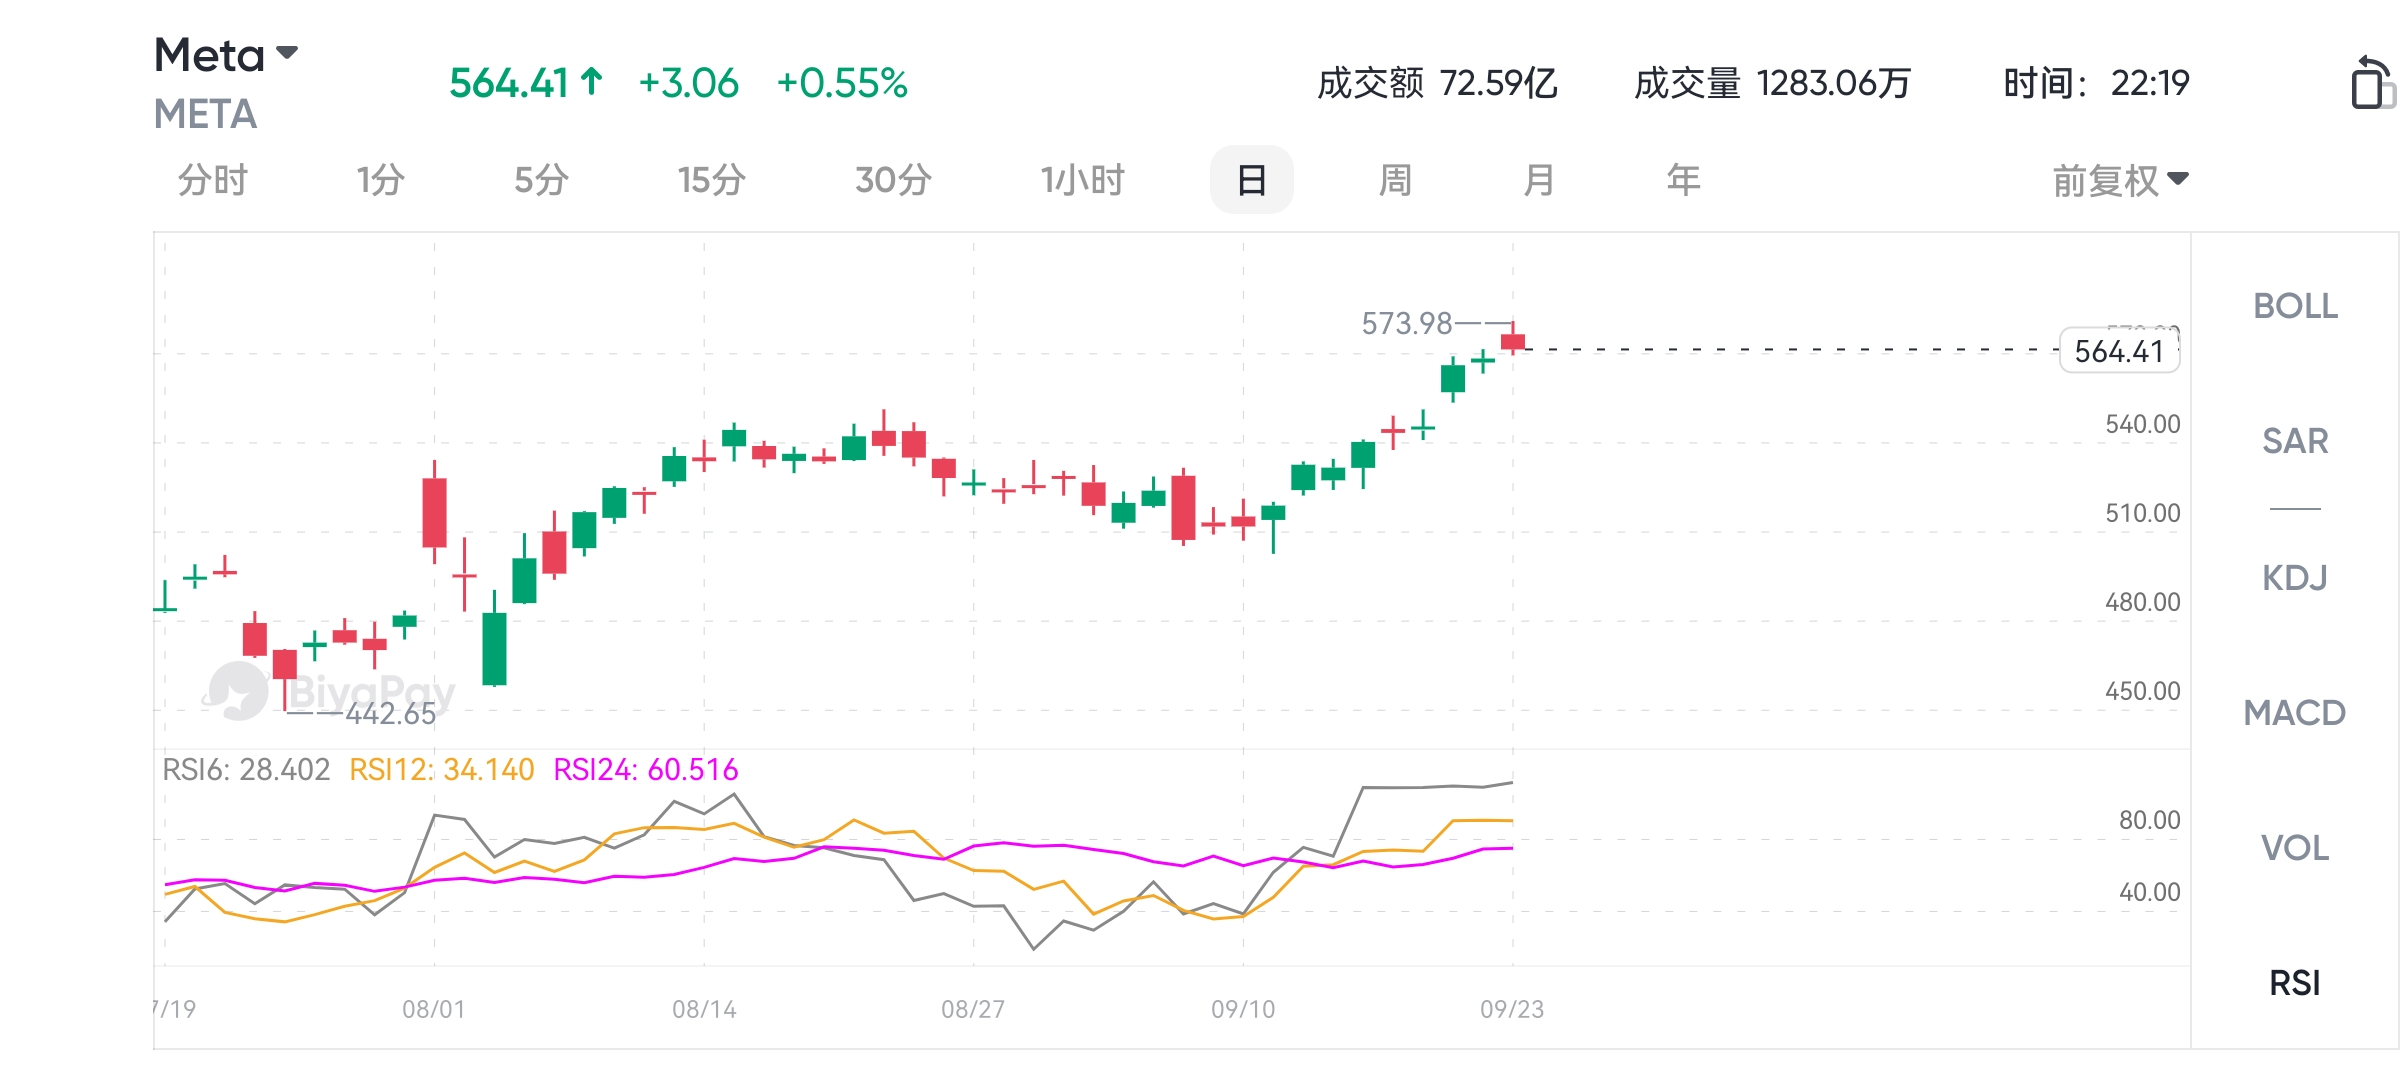Screen dimensions: 2400x1080
Task: Click the +3.06 price change value
Action: click(x=688, y=83)
